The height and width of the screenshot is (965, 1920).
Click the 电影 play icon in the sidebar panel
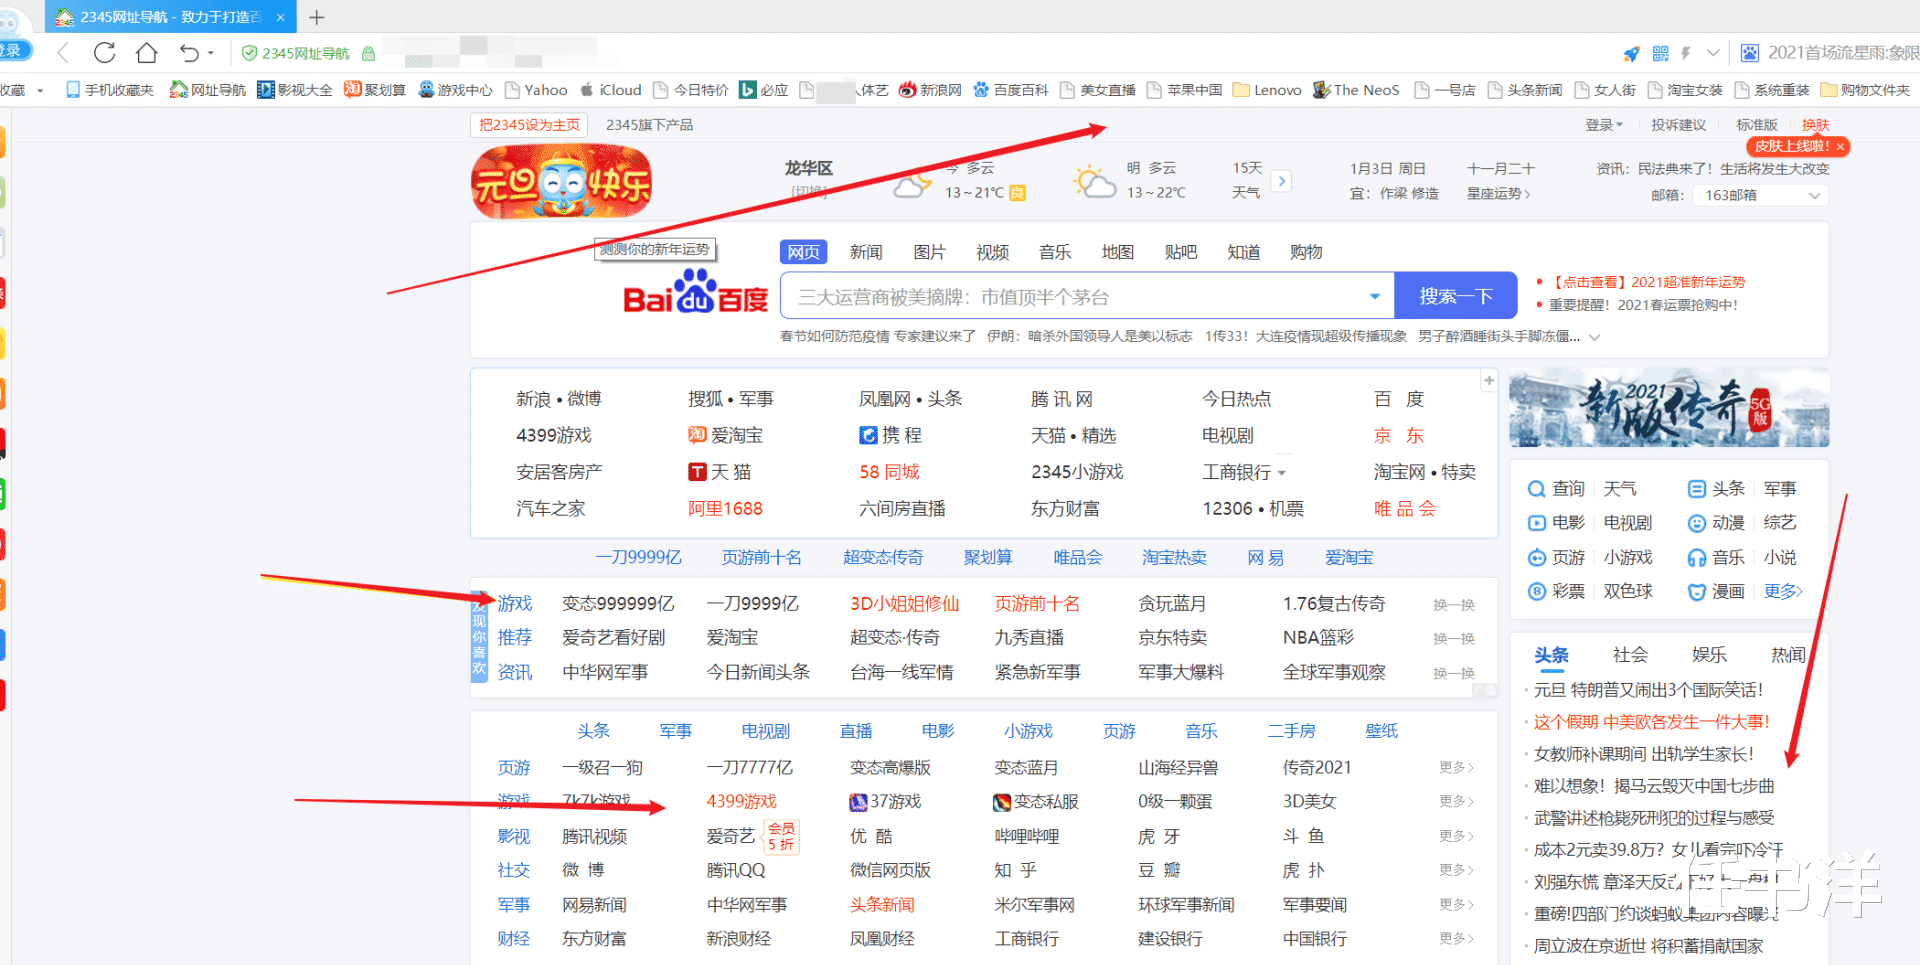1537,522
